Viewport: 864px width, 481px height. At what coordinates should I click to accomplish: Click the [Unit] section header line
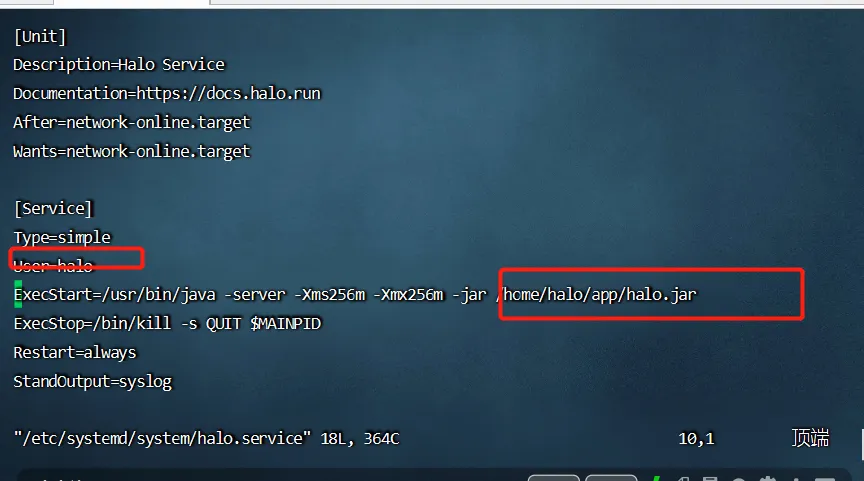click(x=40, y=37)
